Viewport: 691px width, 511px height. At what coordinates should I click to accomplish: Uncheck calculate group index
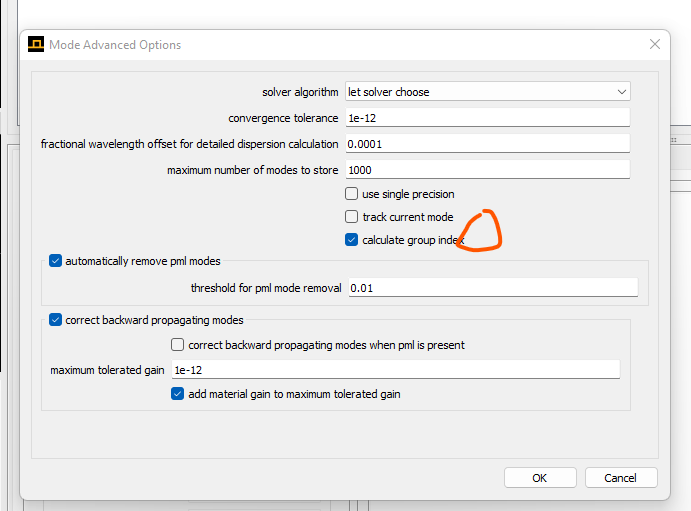(351, 240)
